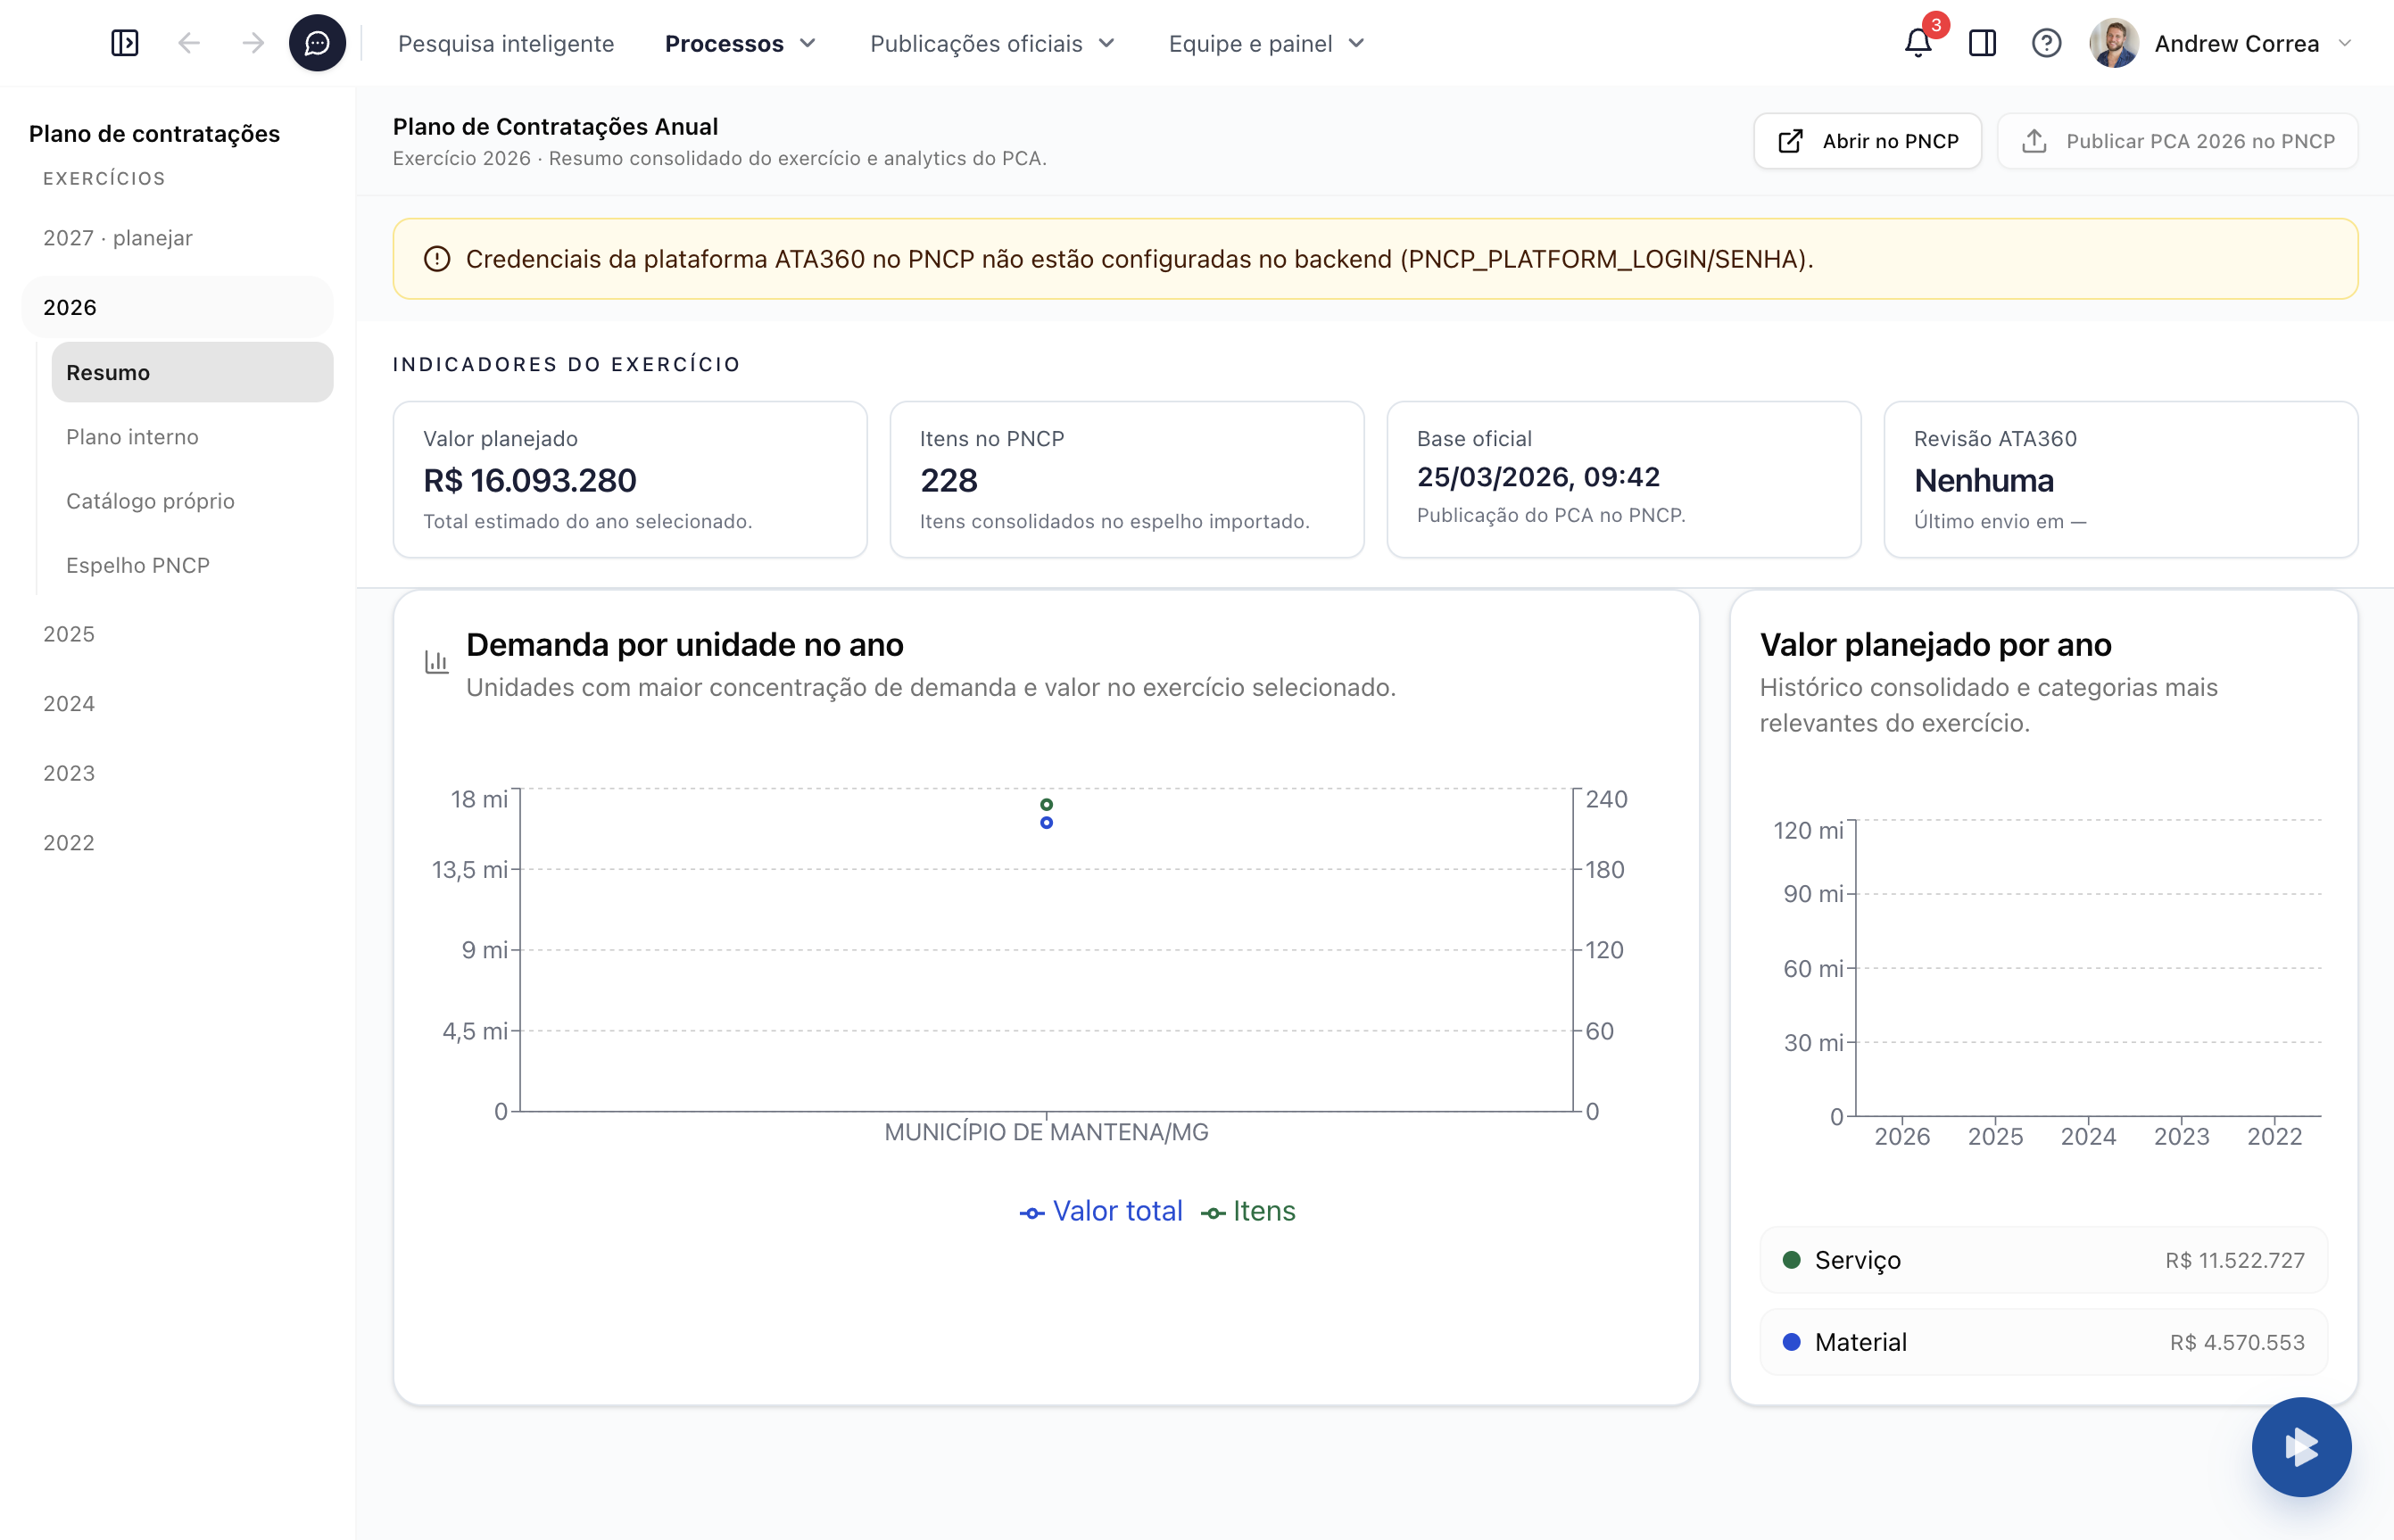Toggle the left sidebar panel icon

[125, 43]
